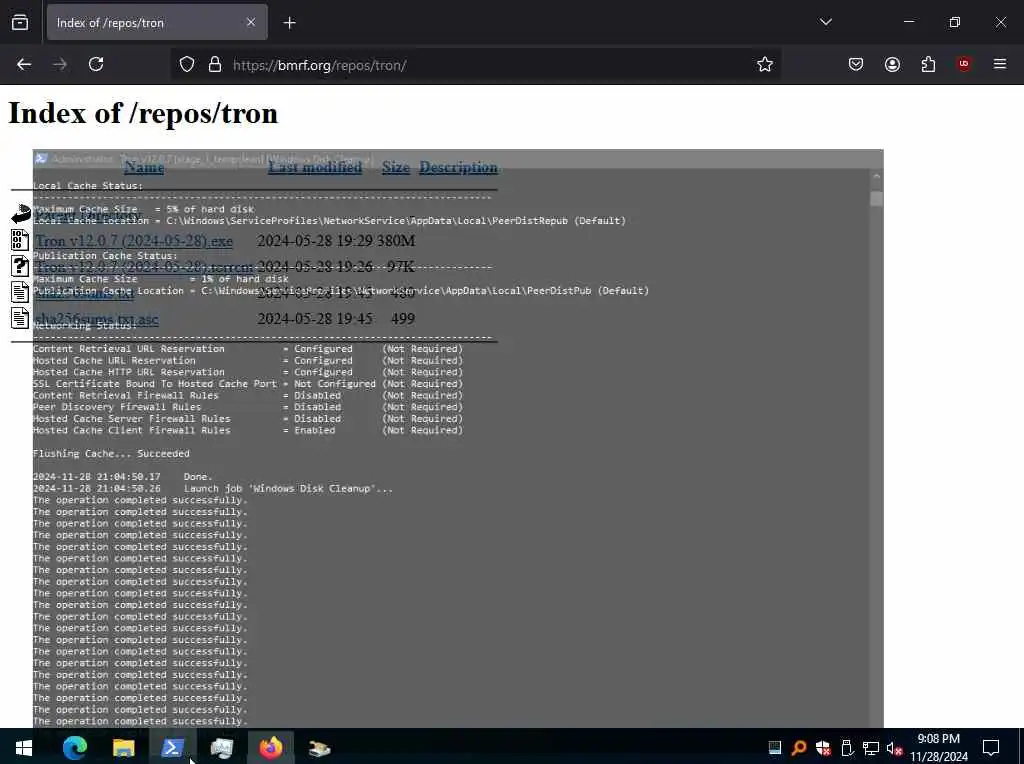Image resolution: width=1024 pixels, height=764 pixels.
Task: Switch to the PowerShell window on the taskbar
Action: (172, 748)
